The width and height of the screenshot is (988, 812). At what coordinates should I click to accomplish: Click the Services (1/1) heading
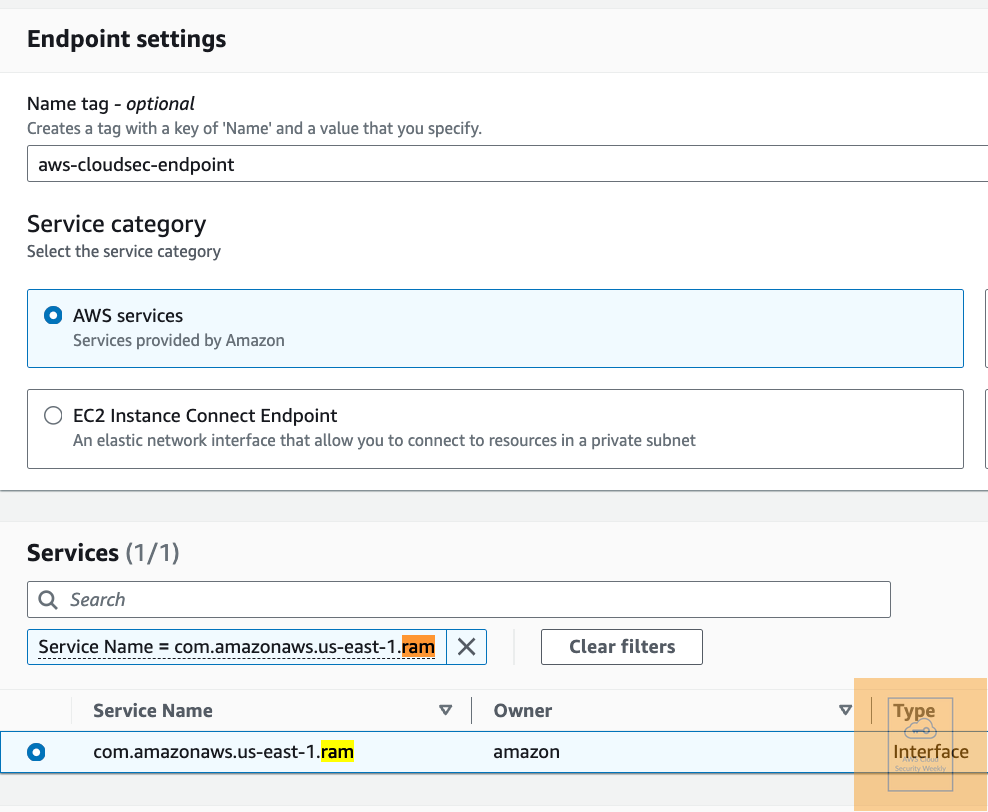(103, 552)
